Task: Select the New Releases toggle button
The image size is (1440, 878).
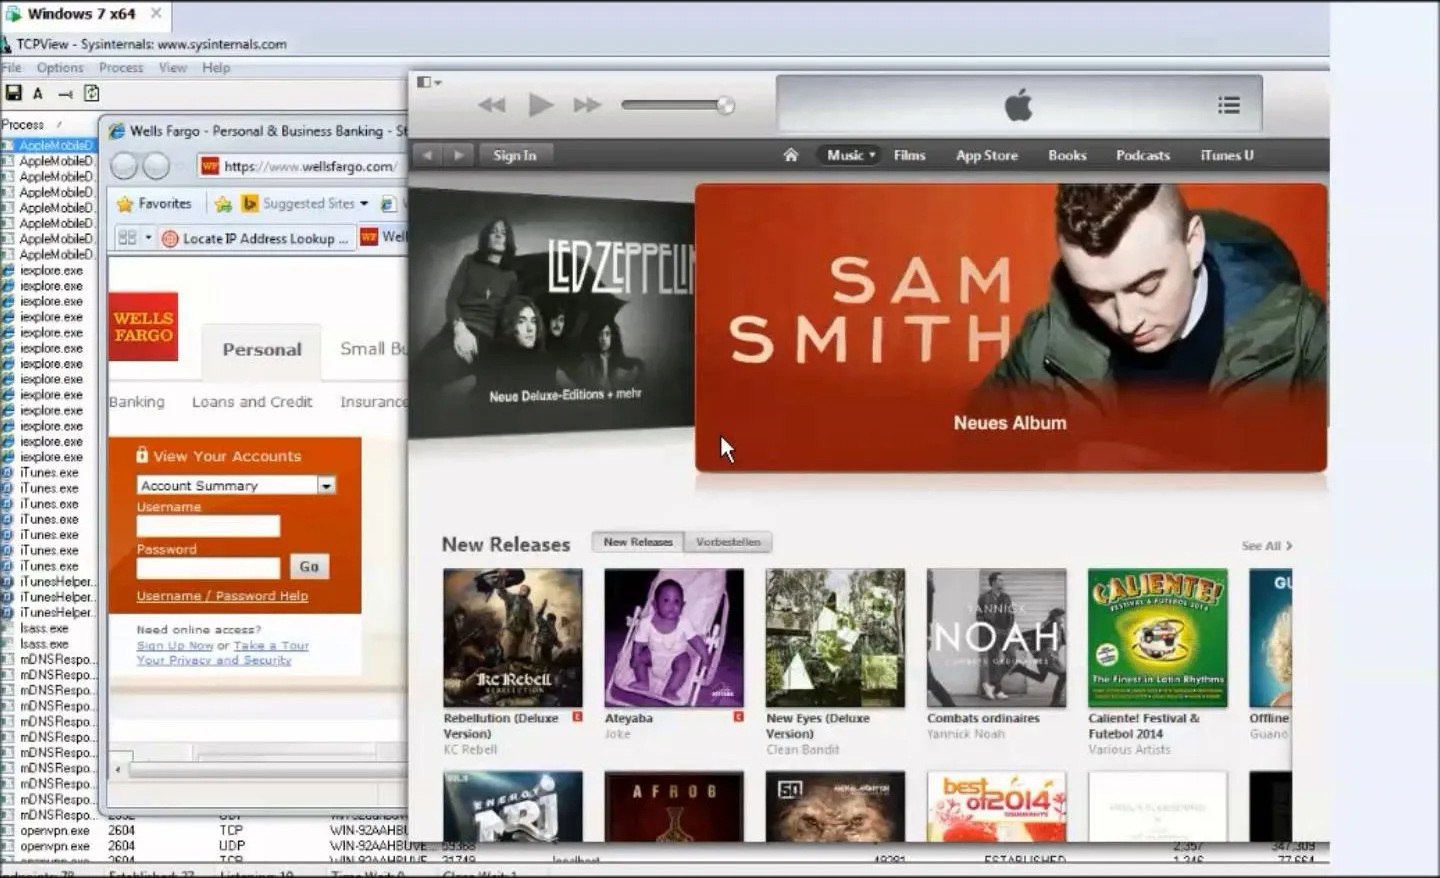Action: point(638,542)
